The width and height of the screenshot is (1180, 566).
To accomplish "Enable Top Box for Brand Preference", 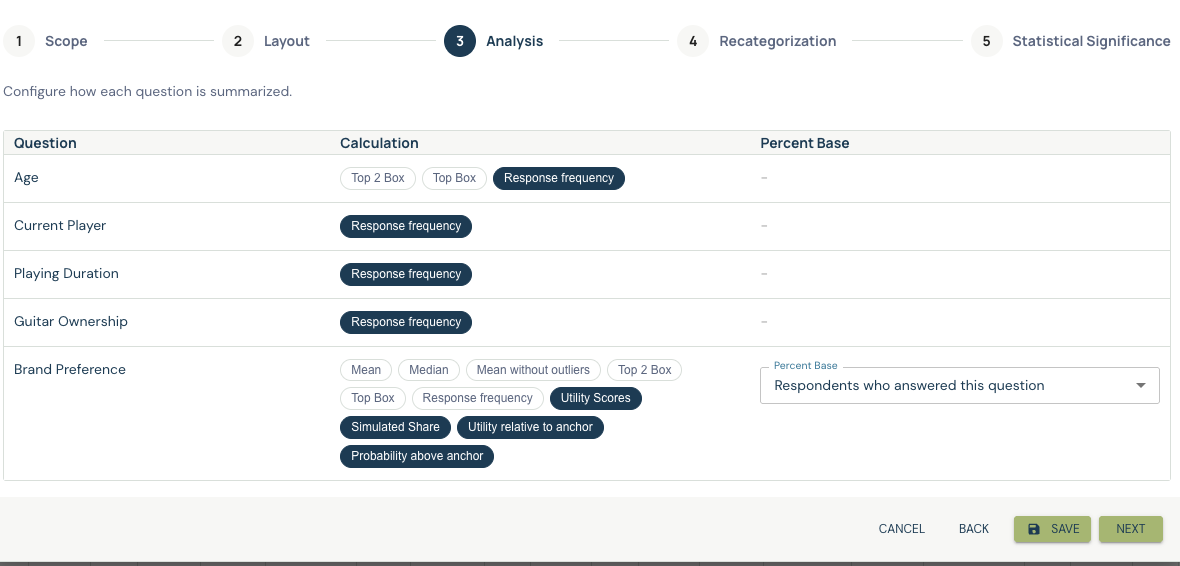I will point(373,398).
